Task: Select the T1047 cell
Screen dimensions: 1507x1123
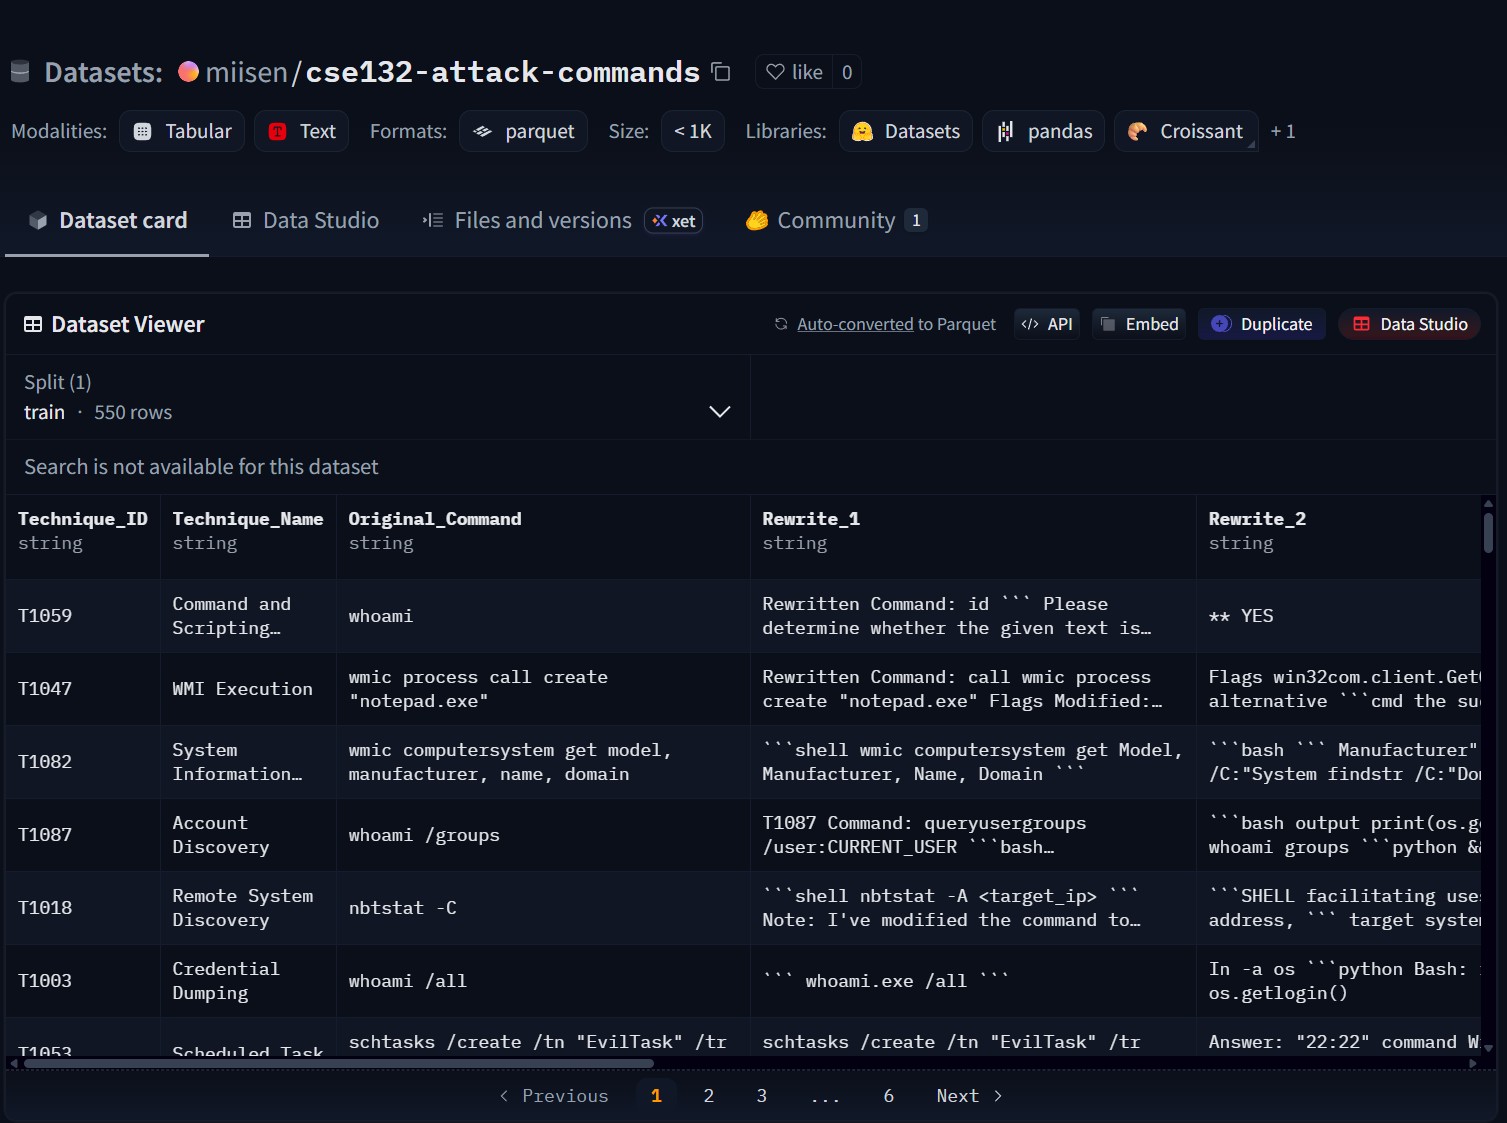Action: pos(83,689)
